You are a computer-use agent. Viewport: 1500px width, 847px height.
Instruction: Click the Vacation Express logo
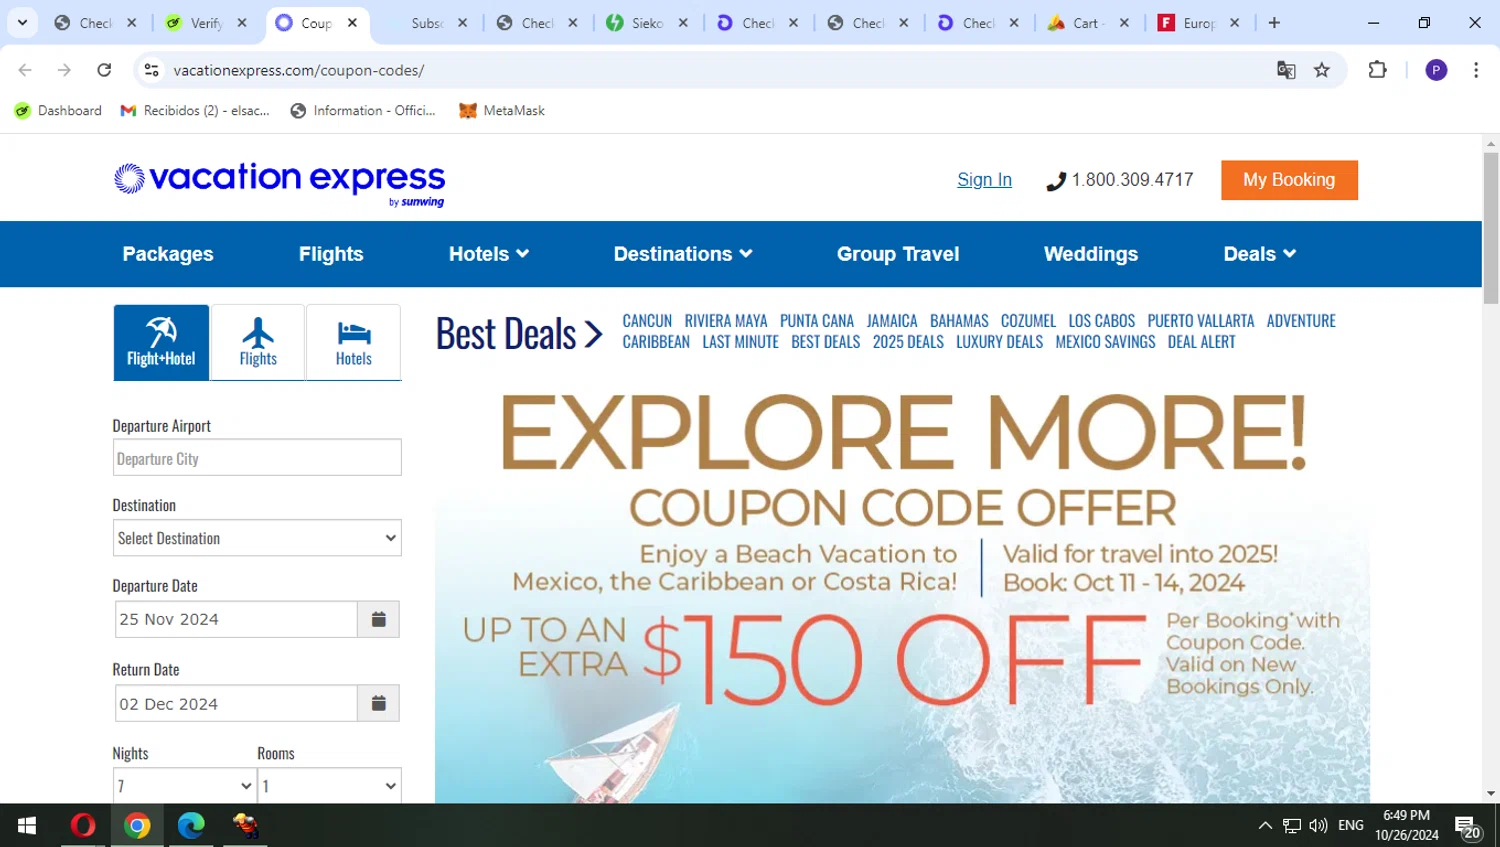279,183
